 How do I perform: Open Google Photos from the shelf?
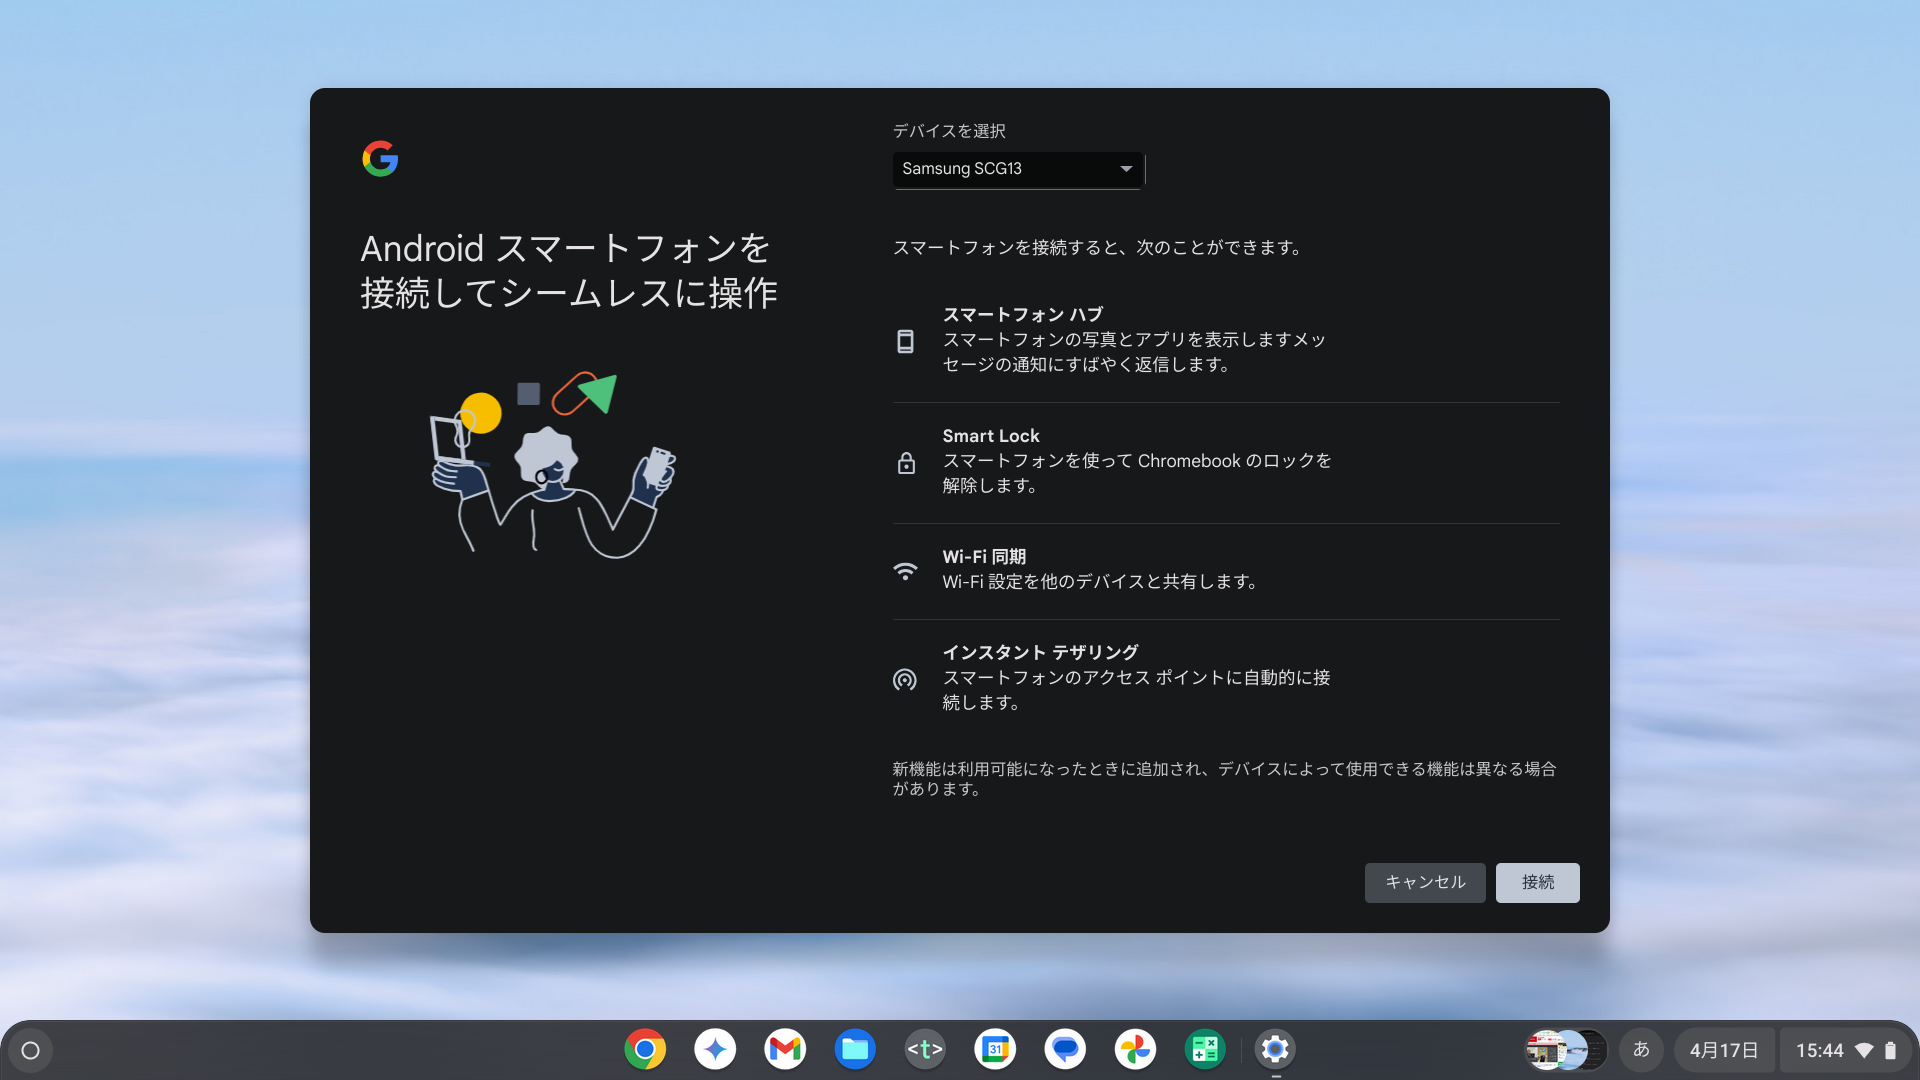tap(1135, 1050)
